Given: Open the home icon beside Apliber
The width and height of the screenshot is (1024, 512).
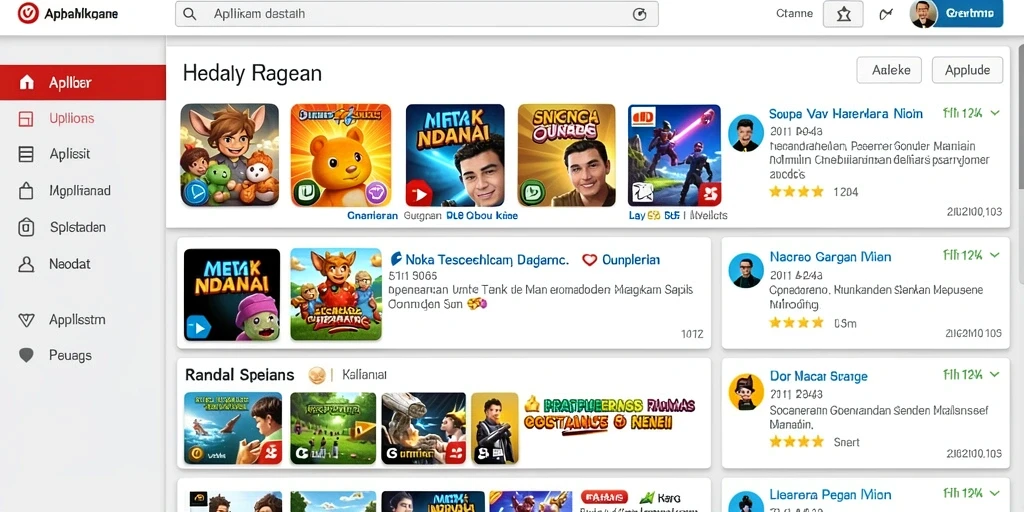Looking at the screenshot, I should (27, 82).
